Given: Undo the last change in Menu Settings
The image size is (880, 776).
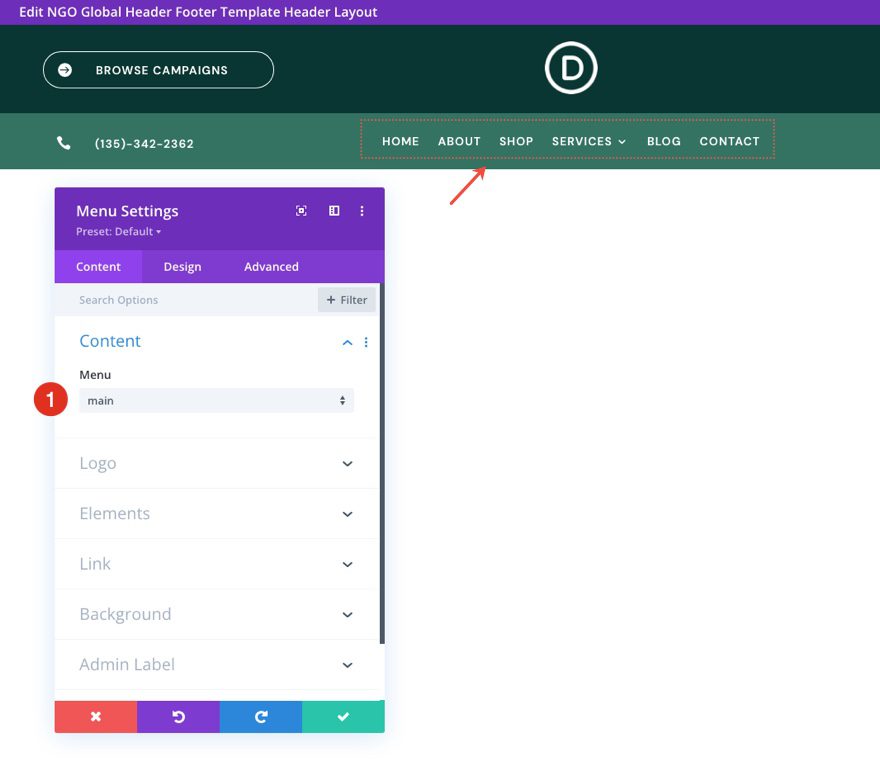Looking at the screenshot, I should [178, 716].
